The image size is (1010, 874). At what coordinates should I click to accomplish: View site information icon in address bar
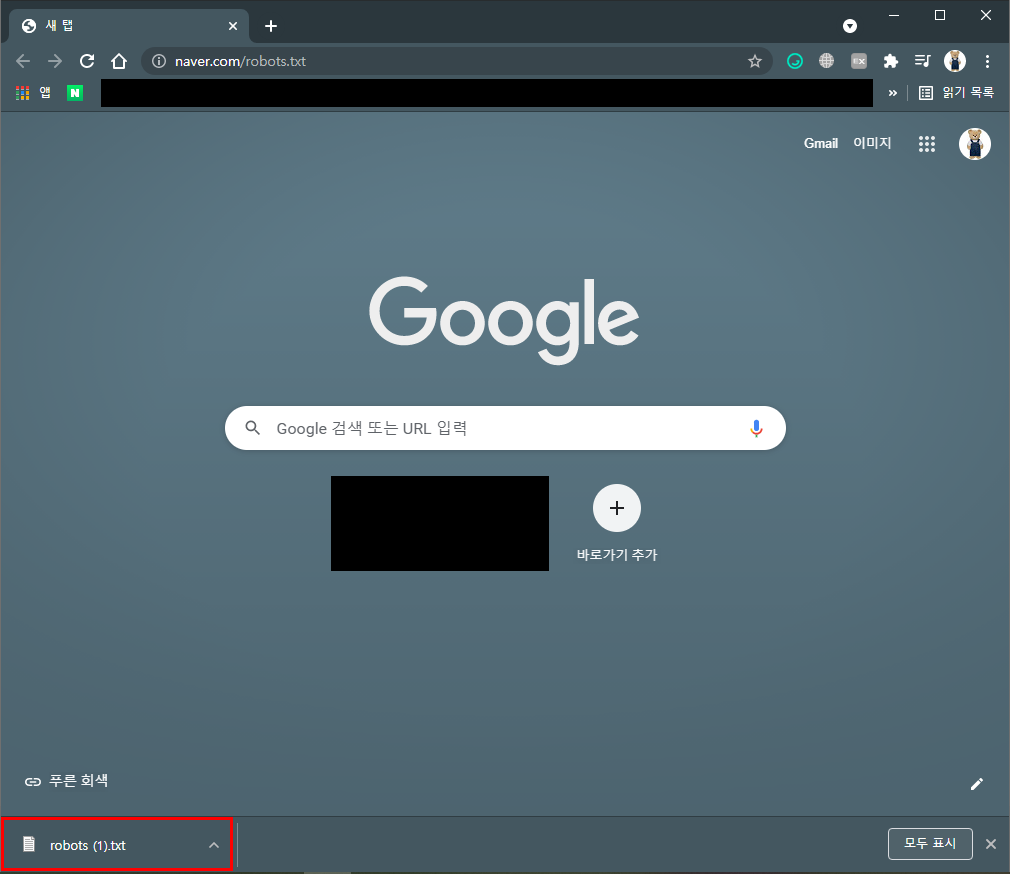click(x=158, y=61)
